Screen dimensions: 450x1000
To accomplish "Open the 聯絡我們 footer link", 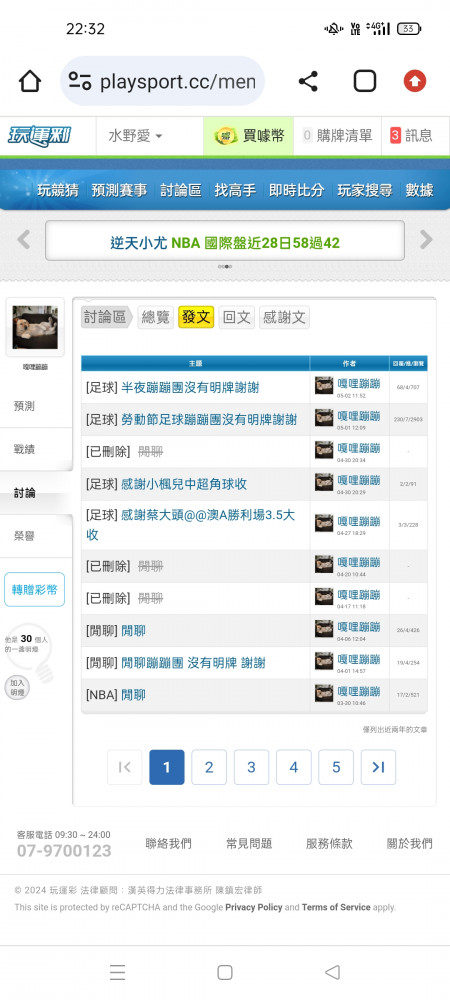I will 168,844.
